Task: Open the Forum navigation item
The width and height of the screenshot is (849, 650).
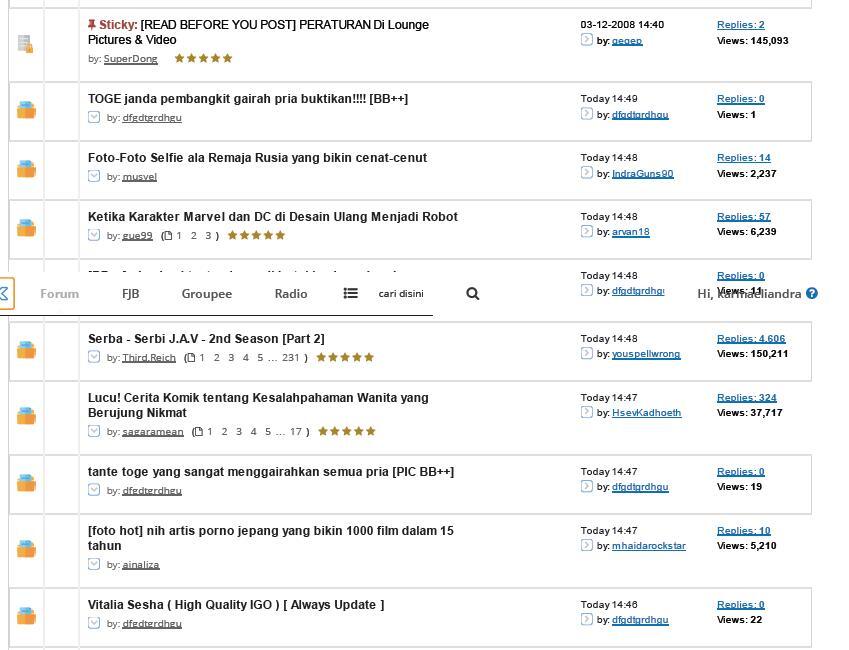Action: point(60,294)
